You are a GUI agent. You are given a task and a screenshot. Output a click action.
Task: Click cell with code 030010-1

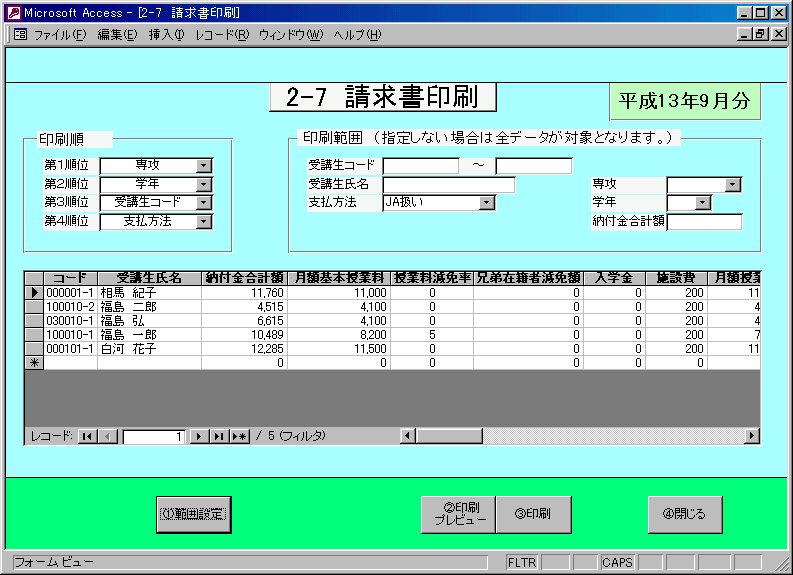point(70,321)
